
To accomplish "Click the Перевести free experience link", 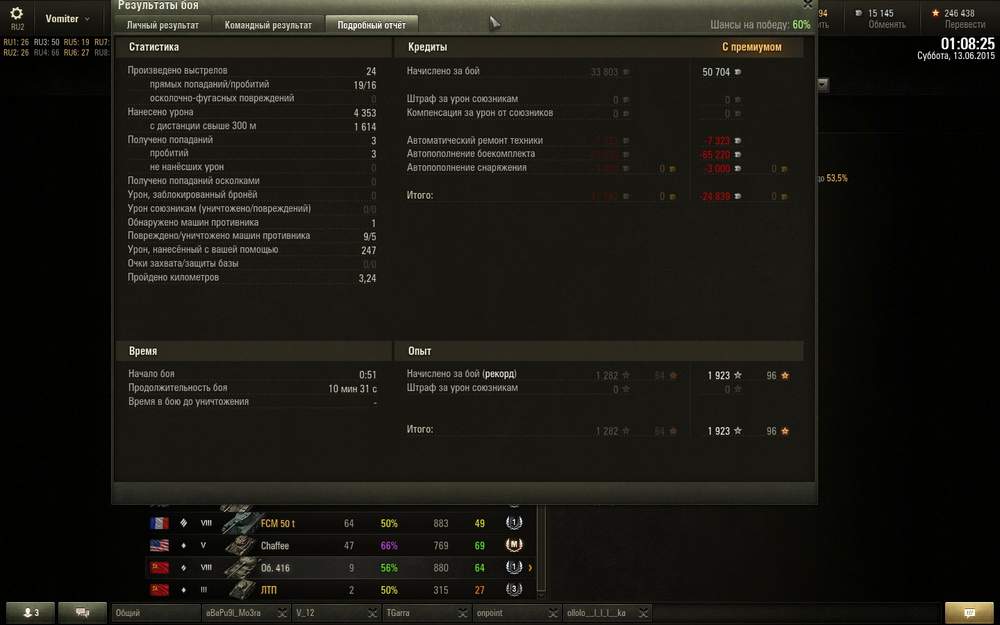I will click(x=964, y=24).
